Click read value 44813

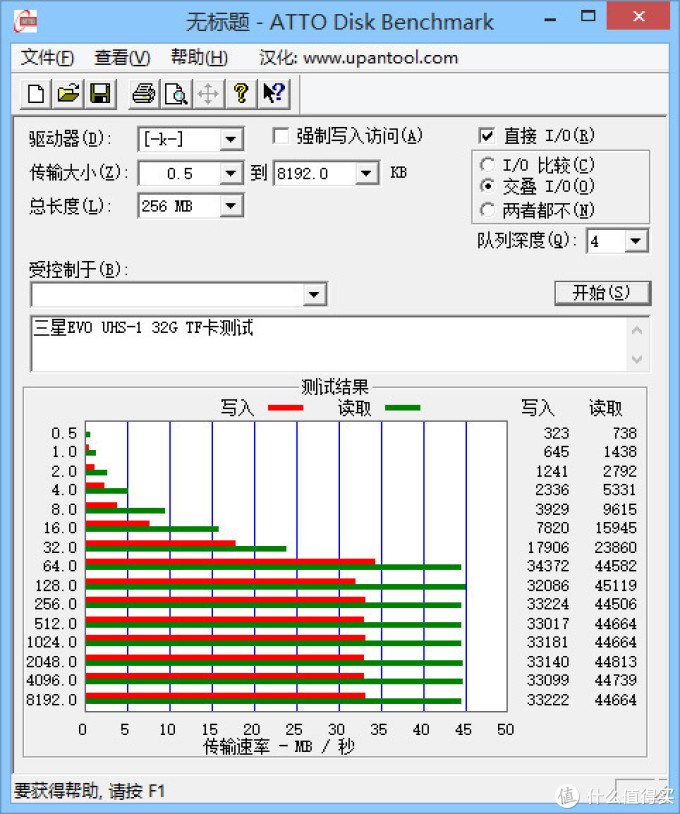(616, 661)
